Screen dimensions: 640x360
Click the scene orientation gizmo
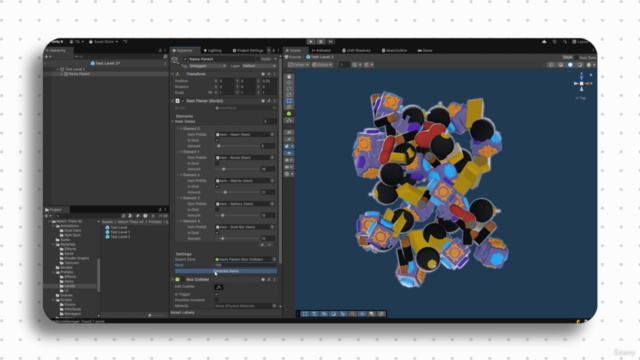(582, 83)
